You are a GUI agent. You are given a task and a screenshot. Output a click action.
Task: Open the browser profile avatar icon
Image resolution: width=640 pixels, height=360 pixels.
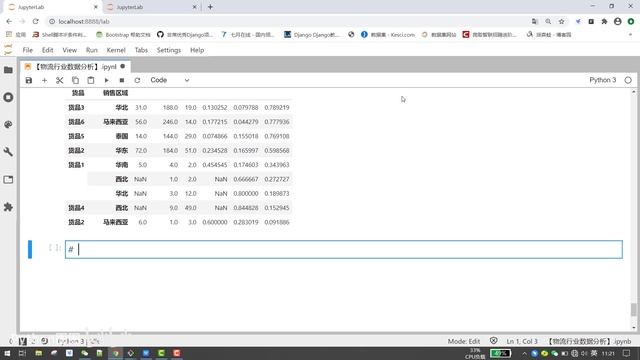click(x=618, y=21)
